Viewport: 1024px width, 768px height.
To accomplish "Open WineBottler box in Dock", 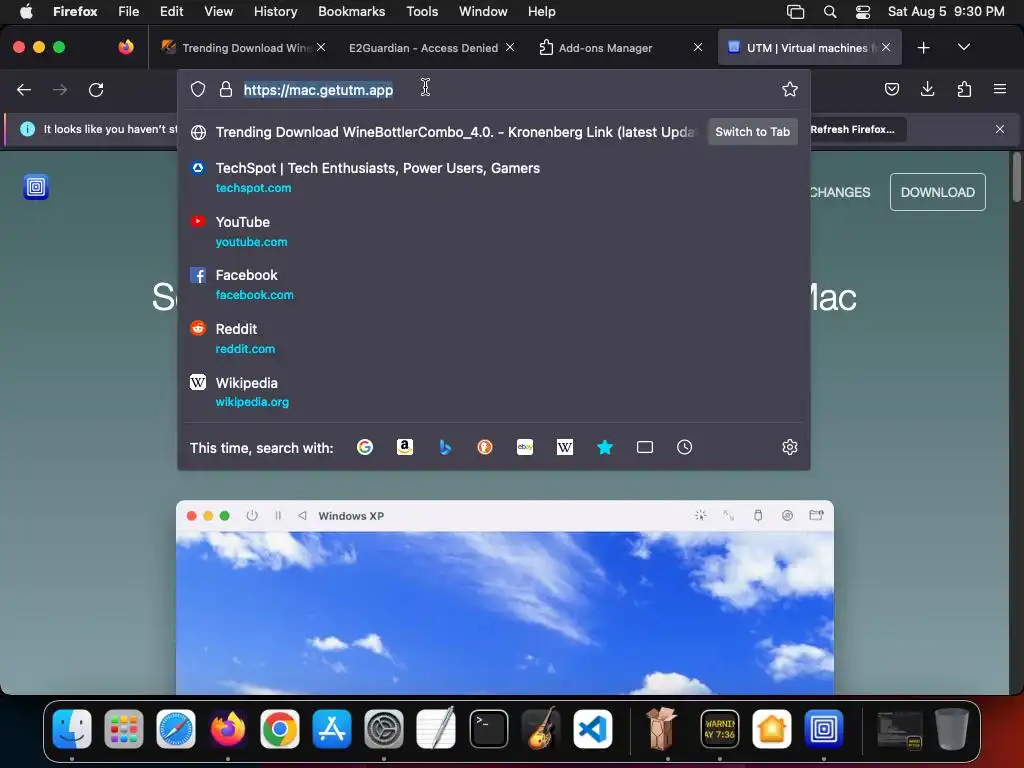I will 661,729.
